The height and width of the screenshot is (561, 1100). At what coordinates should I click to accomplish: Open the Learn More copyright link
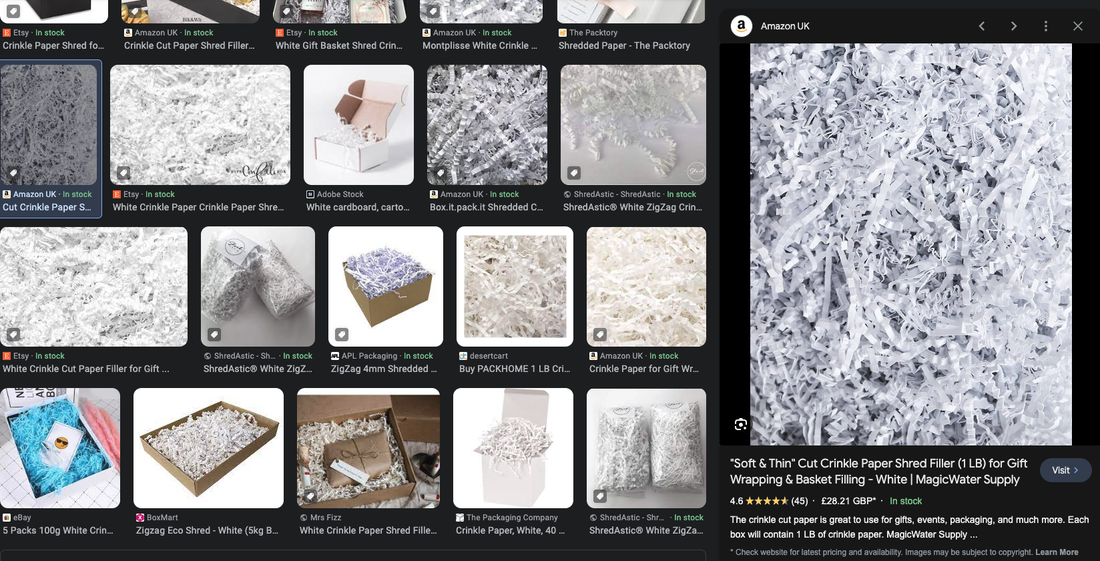click(x=1057, y=552)
